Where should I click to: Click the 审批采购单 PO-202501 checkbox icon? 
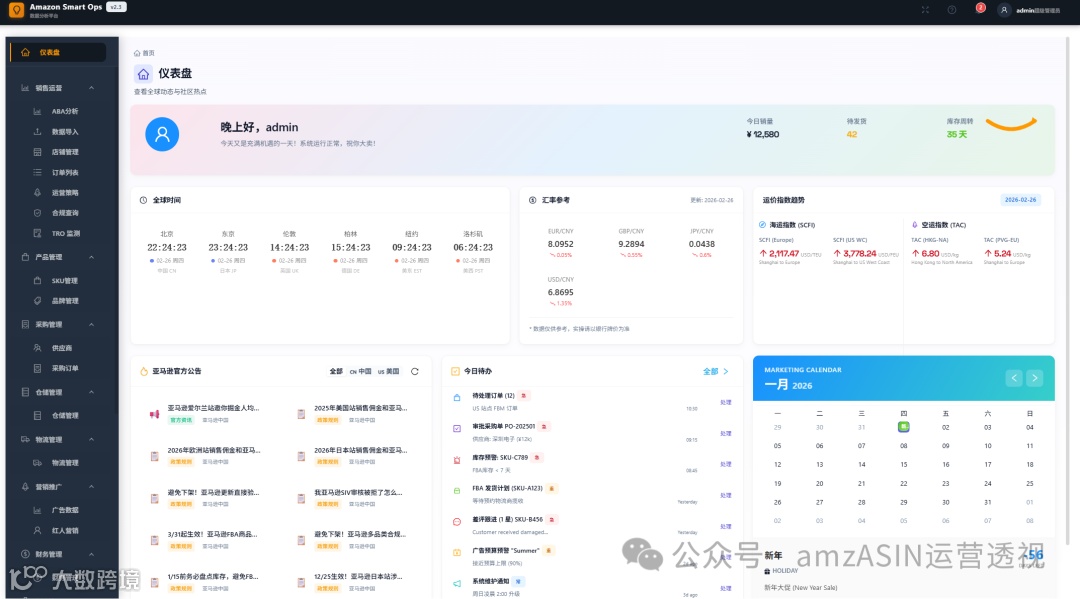pyautogui.click(x=457, y=428)
